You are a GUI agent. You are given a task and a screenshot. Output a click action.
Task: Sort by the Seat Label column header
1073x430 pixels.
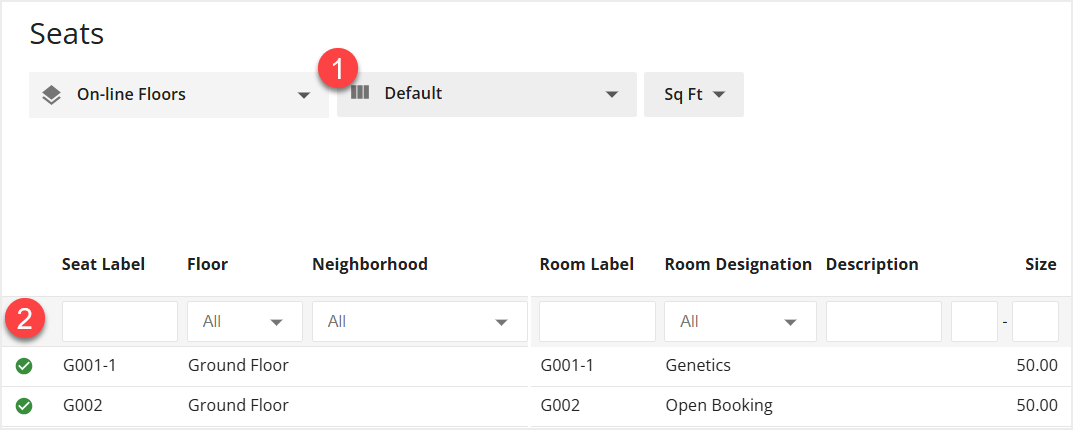tap(103, 264)
